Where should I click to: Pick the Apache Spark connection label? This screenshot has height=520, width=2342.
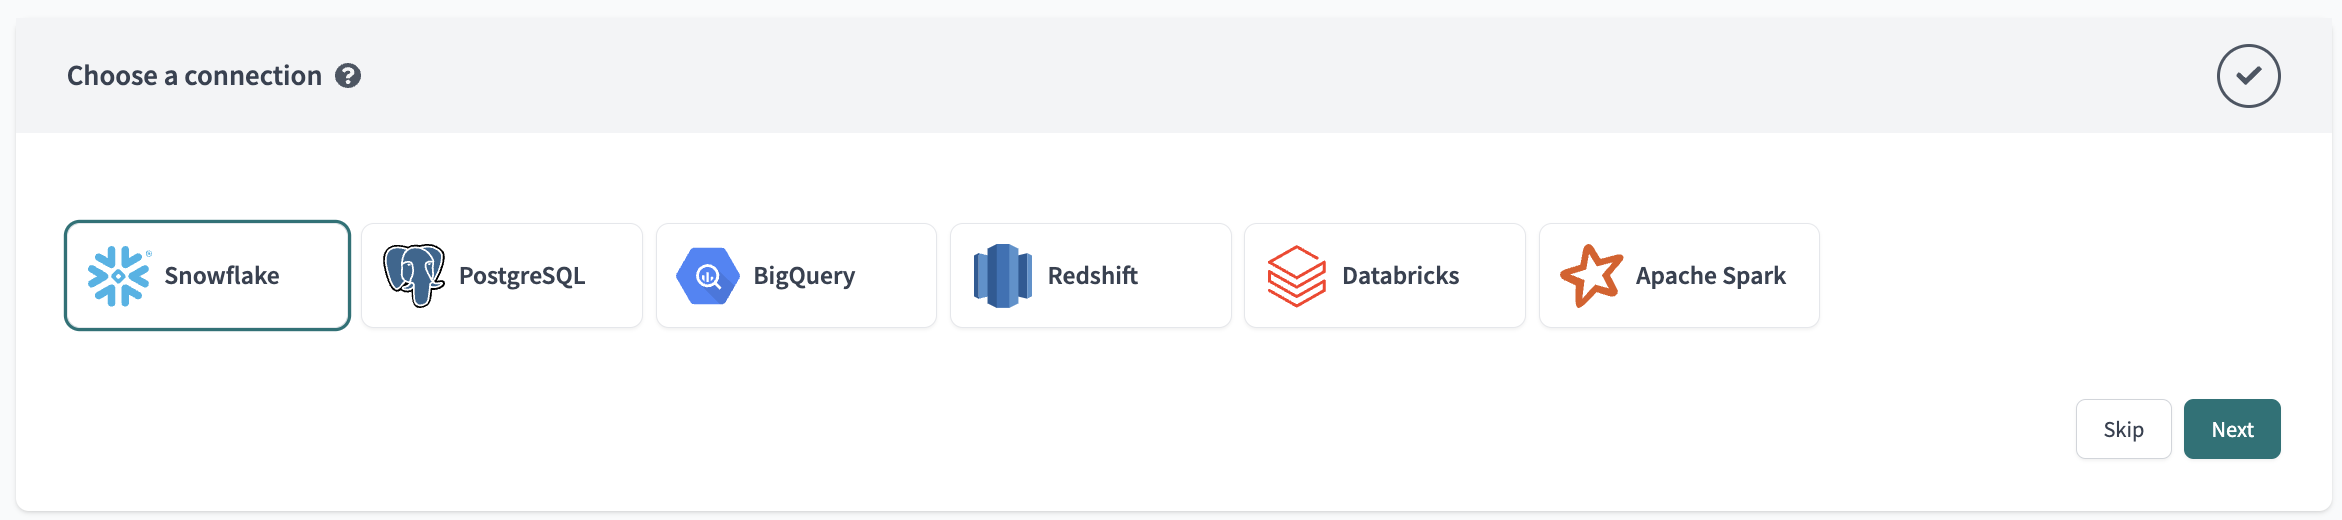[x=1710, y=276]
